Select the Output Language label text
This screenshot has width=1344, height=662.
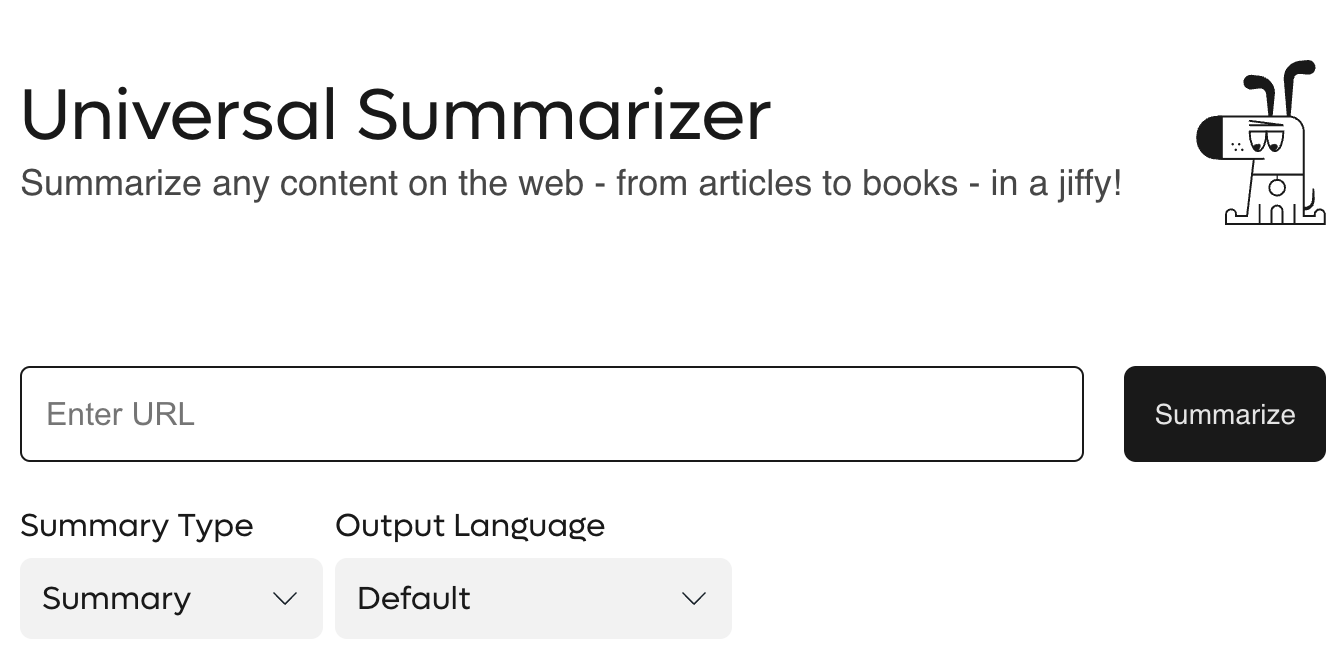tap(470, 525)
